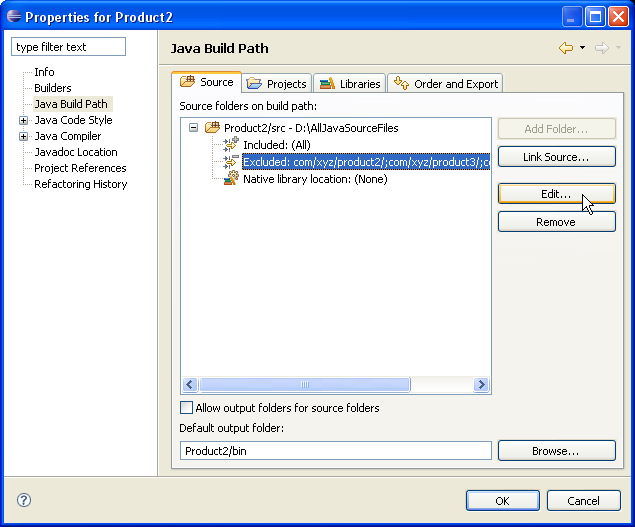
Task: Click the help question mark icon
Action: coord(24,500)
